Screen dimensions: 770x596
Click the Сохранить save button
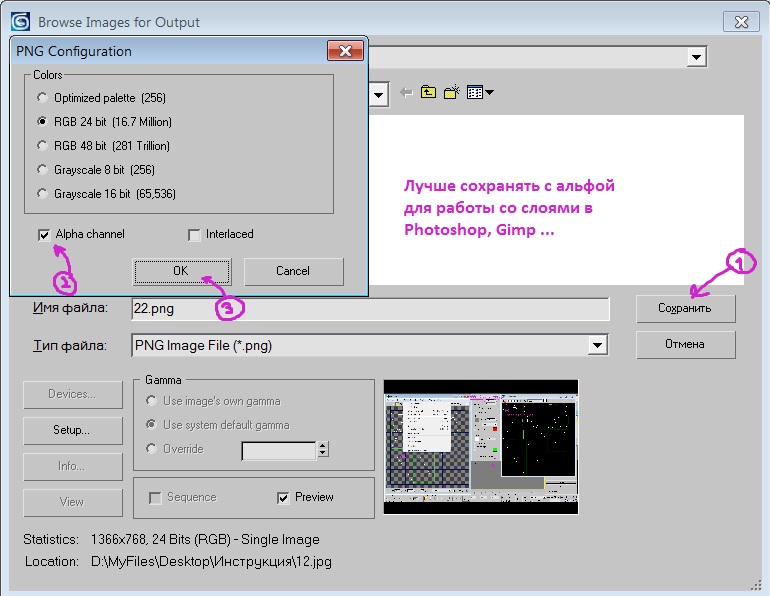coord(685,308)
